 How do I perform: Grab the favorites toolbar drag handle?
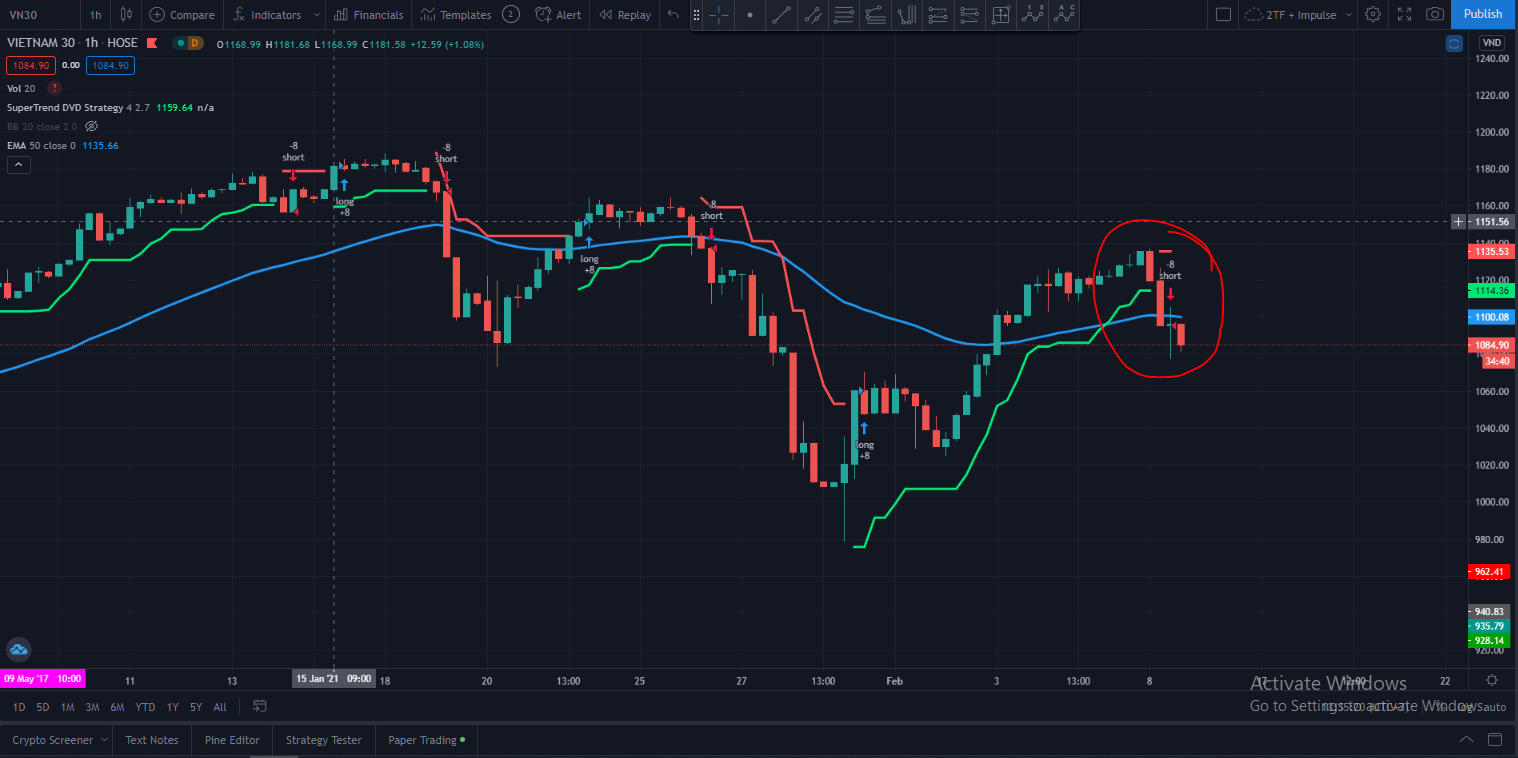(x=698, y=15)
